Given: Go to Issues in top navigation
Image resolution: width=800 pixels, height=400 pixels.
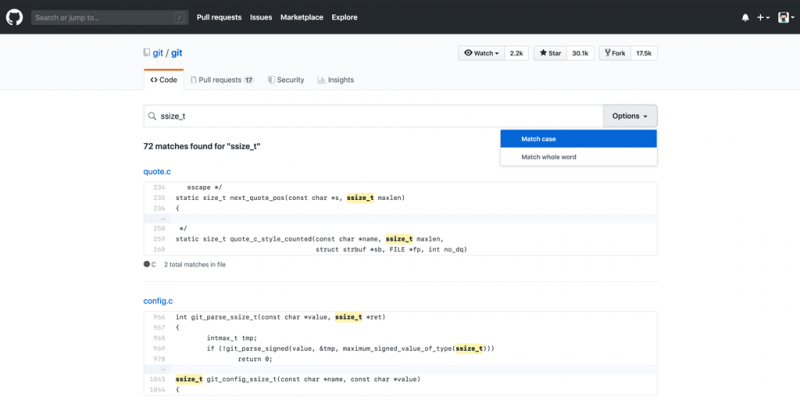Looking at the screenshot, I should [261, 17].
